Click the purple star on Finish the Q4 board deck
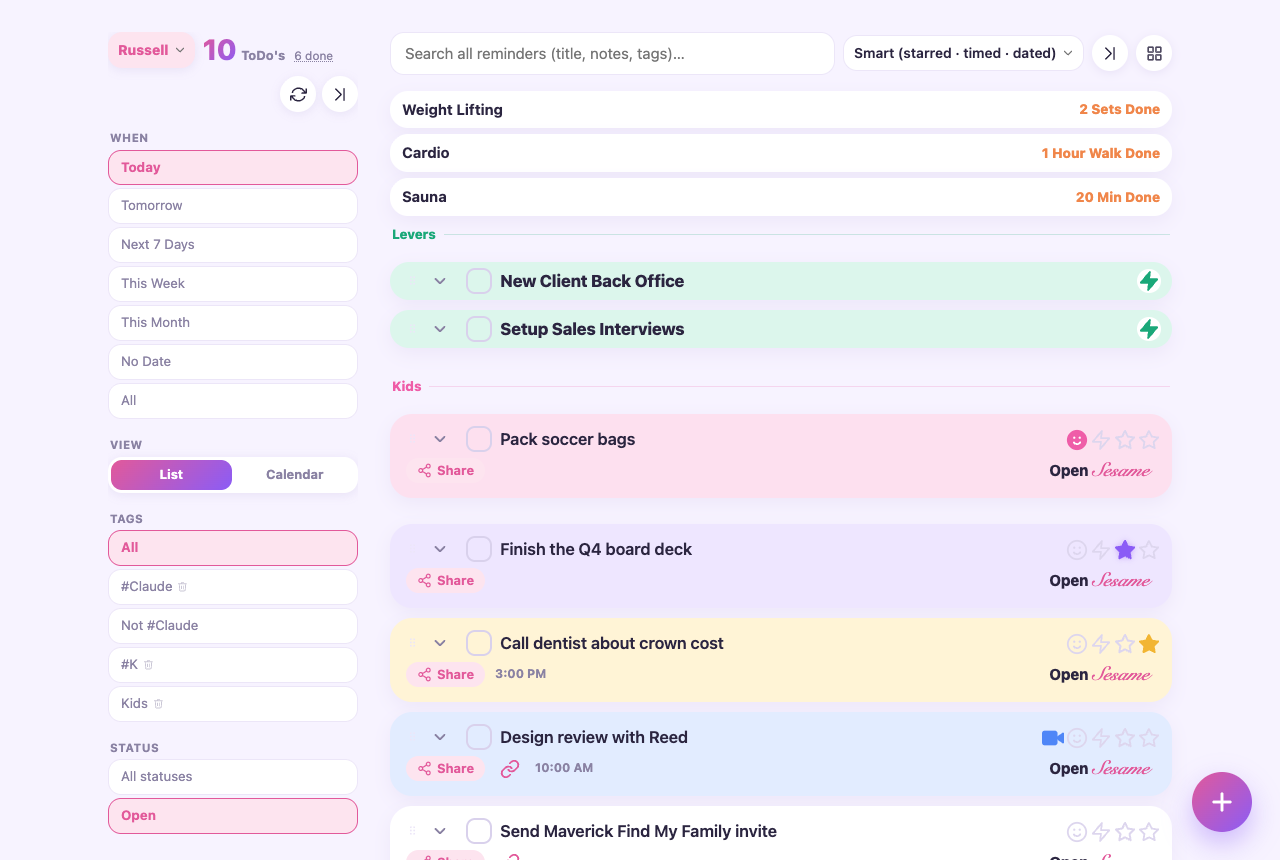This screenshot has height=860, width=1280. click(1125, 549)
